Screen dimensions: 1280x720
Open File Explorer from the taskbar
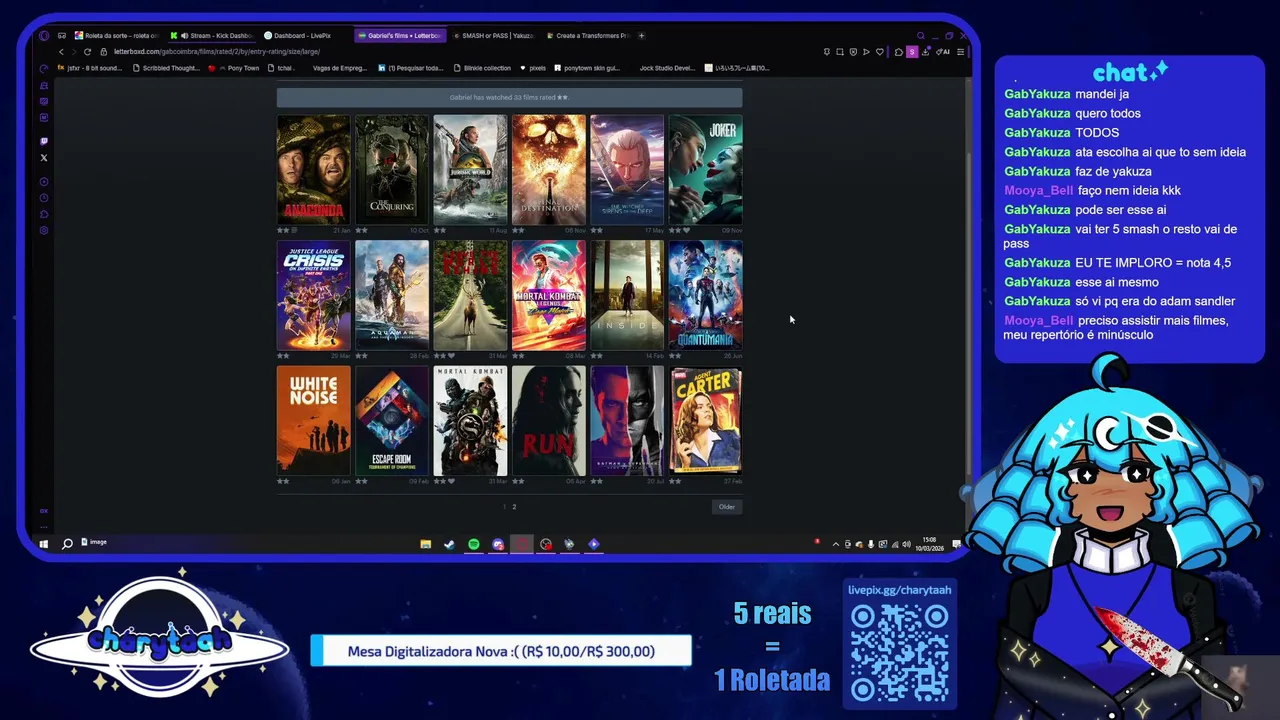click(x=426, y=544)
